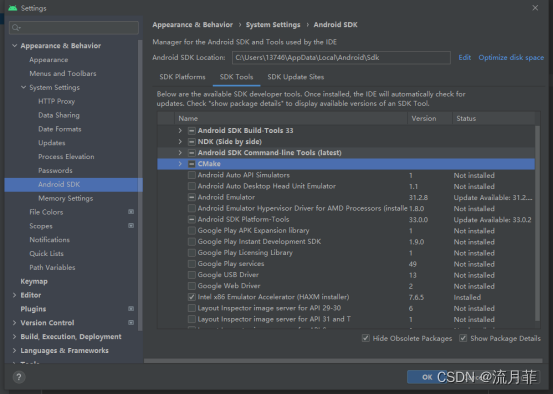Toggle Android SDK Platform-Tools checkbox

click(192, 219)
